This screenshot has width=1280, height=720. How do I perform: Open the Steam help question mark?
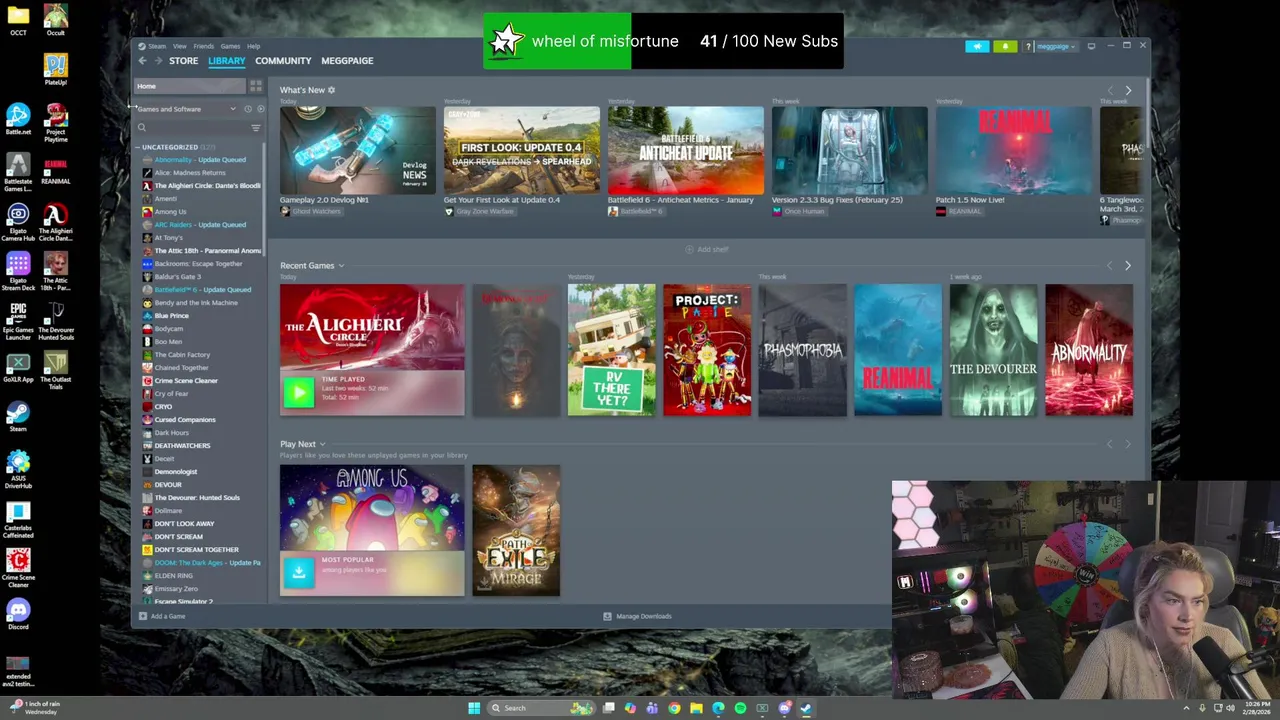tap(1027, 46)
